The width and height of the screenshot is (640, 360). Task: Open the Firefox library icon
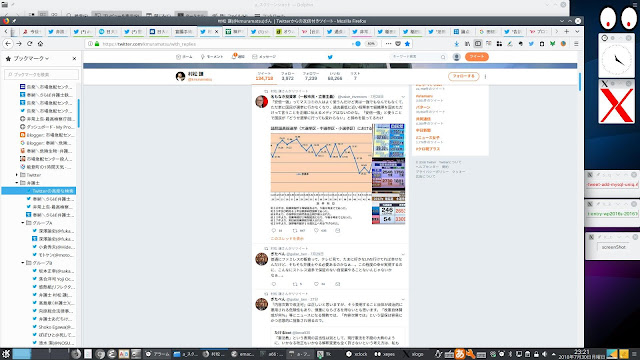pyautogui.click(x=467, y=44)
